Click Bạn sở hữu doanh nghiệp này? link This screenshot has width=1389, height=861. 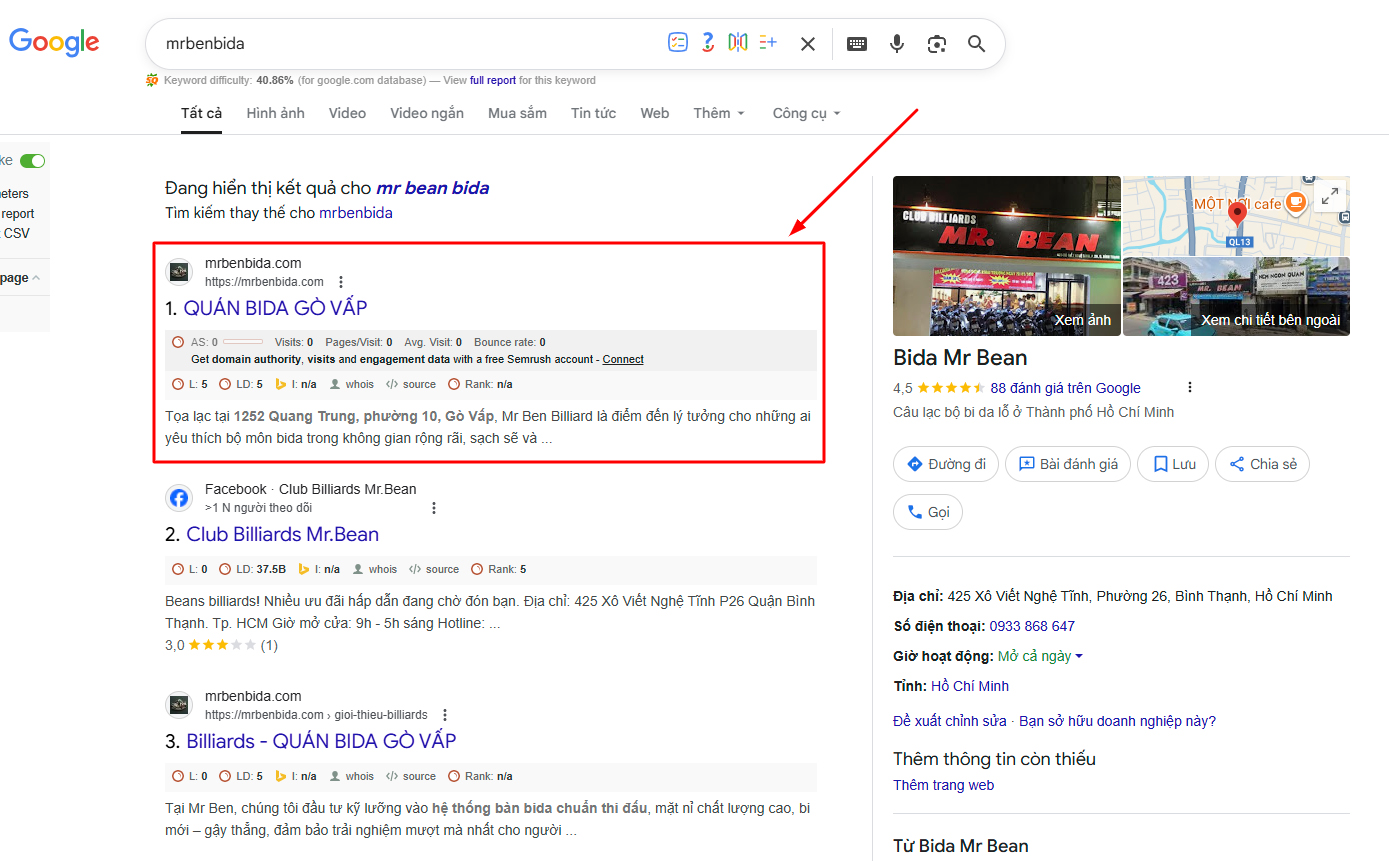coord(1118,721)
